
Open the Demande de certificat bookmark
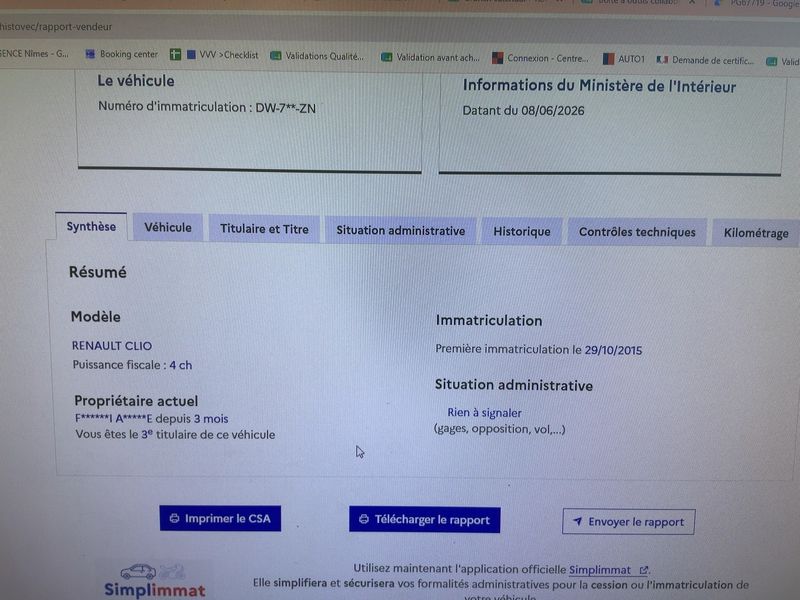click(x=705, y=60)
